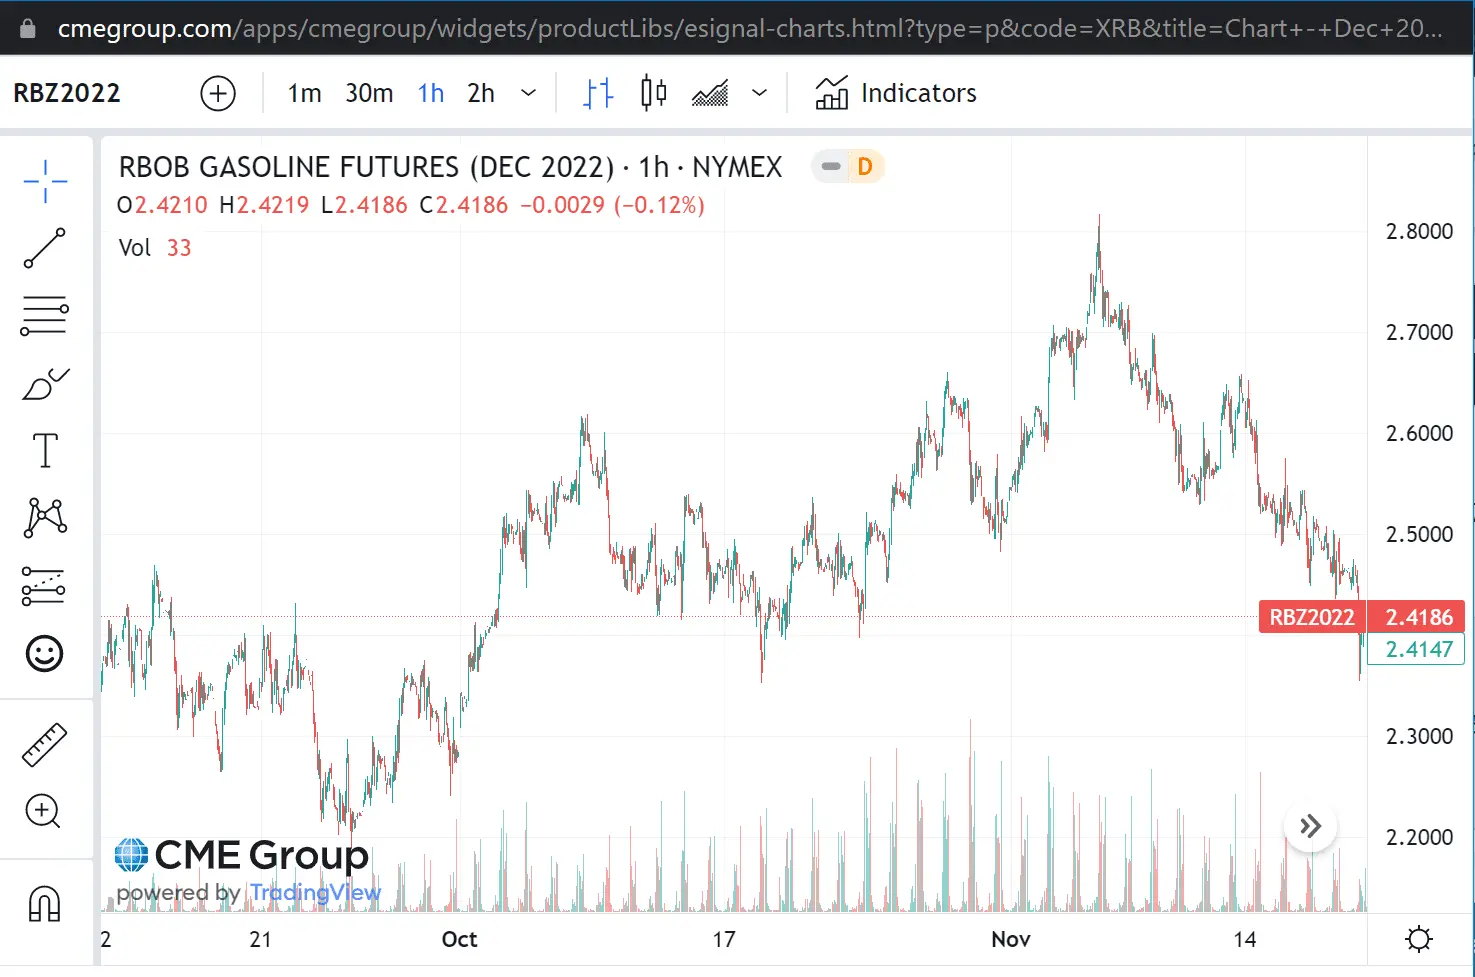Expand the chart style dropdown
Image resolution: width=1475 pixels, height=977 pixels.
tap(760, 94)
